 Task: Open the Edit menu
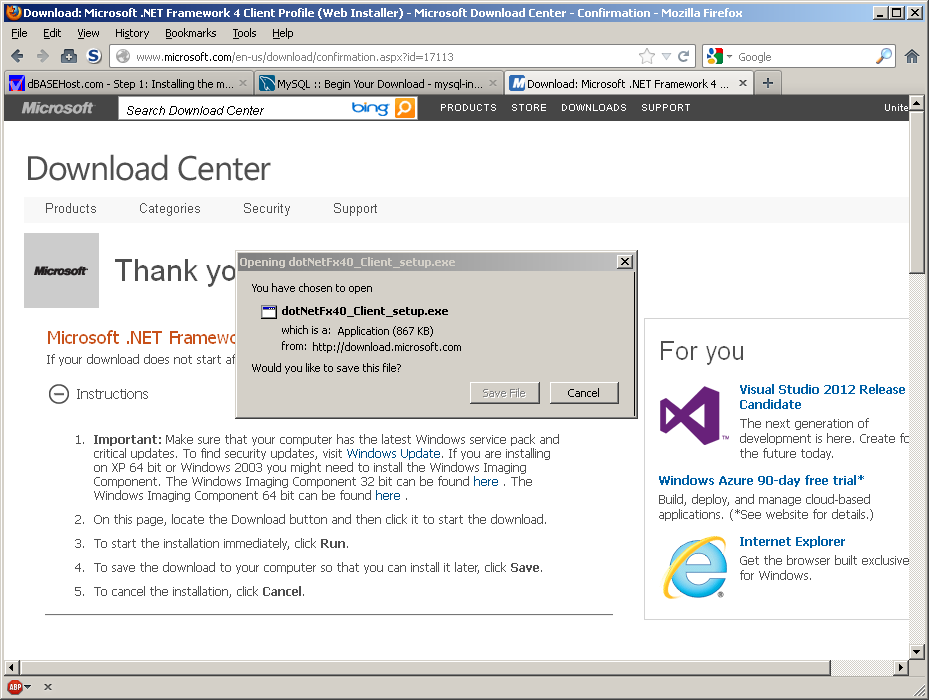[52, 33]
